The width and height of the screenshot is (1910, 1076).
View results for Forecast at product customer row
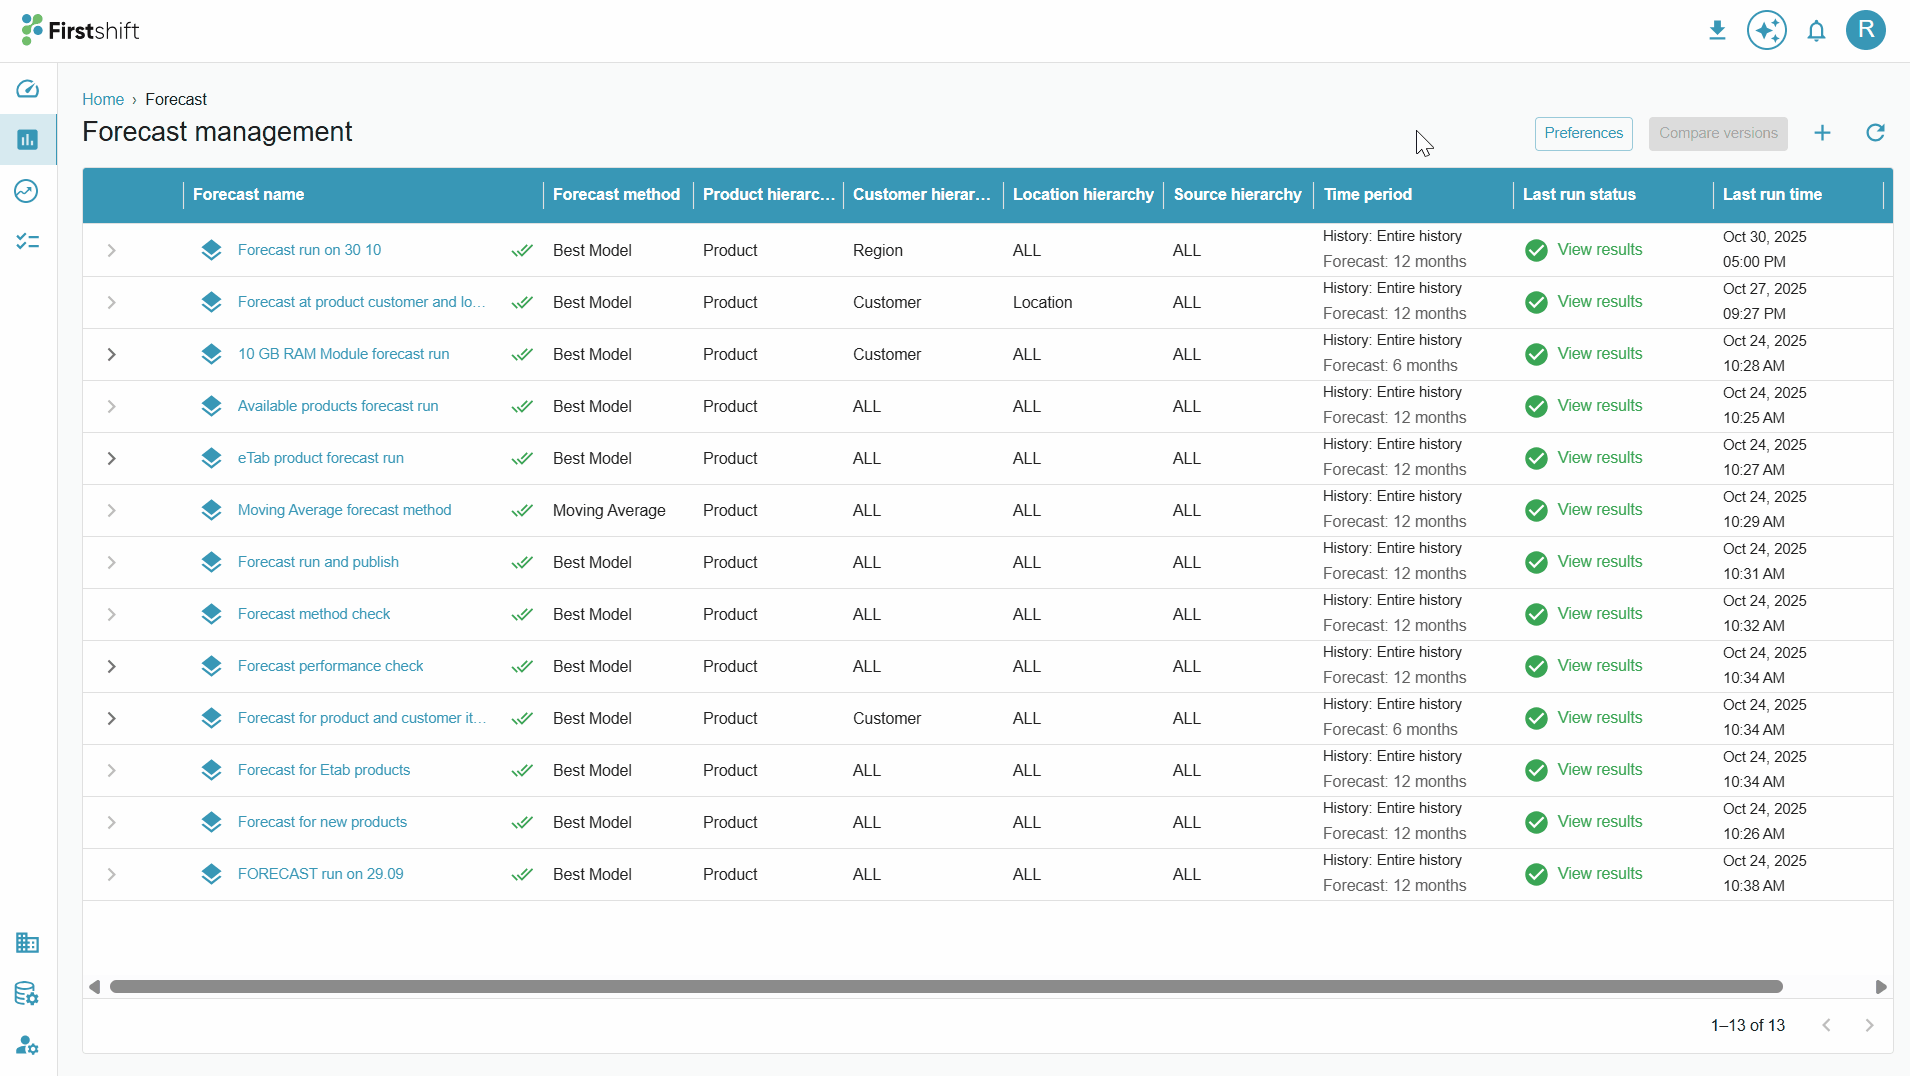(x=1599, y=302)
